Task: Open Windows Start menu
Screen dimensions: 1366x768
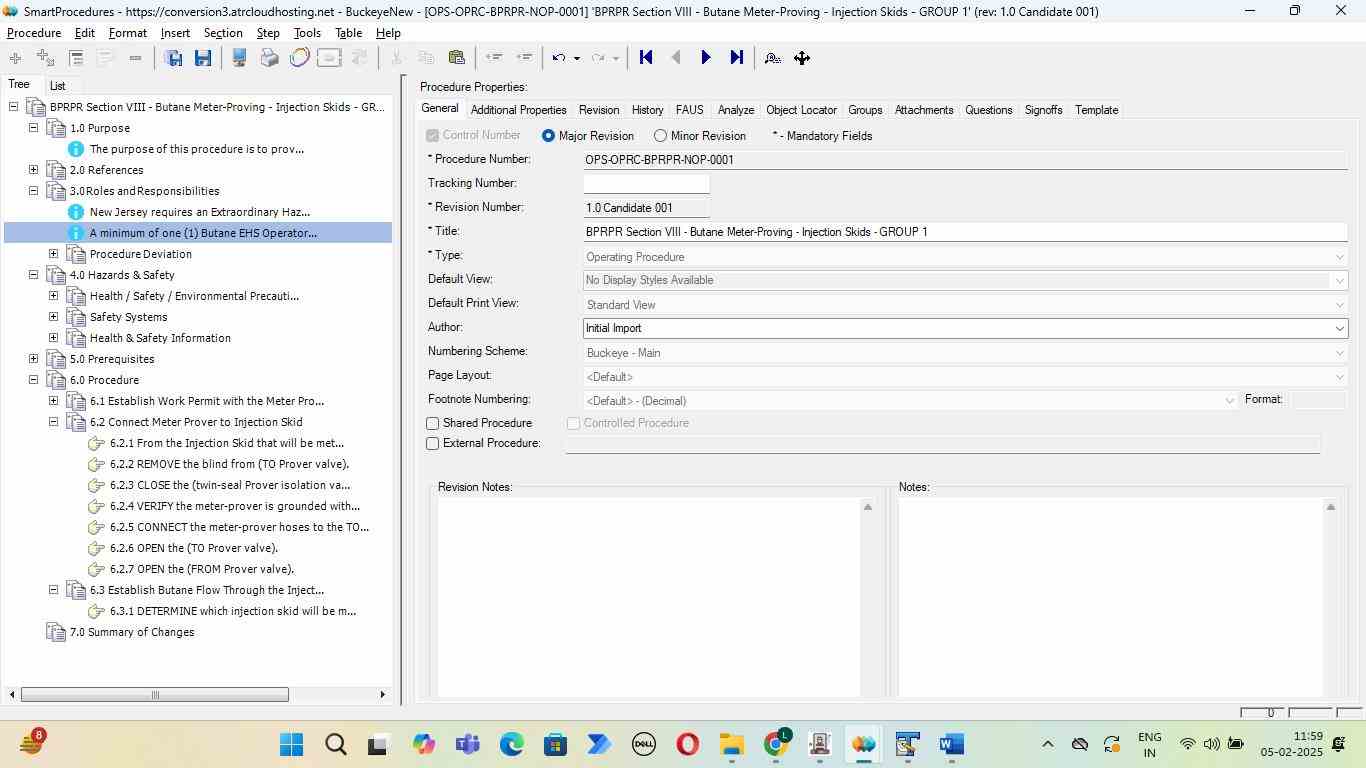Action: click(292, 745)
